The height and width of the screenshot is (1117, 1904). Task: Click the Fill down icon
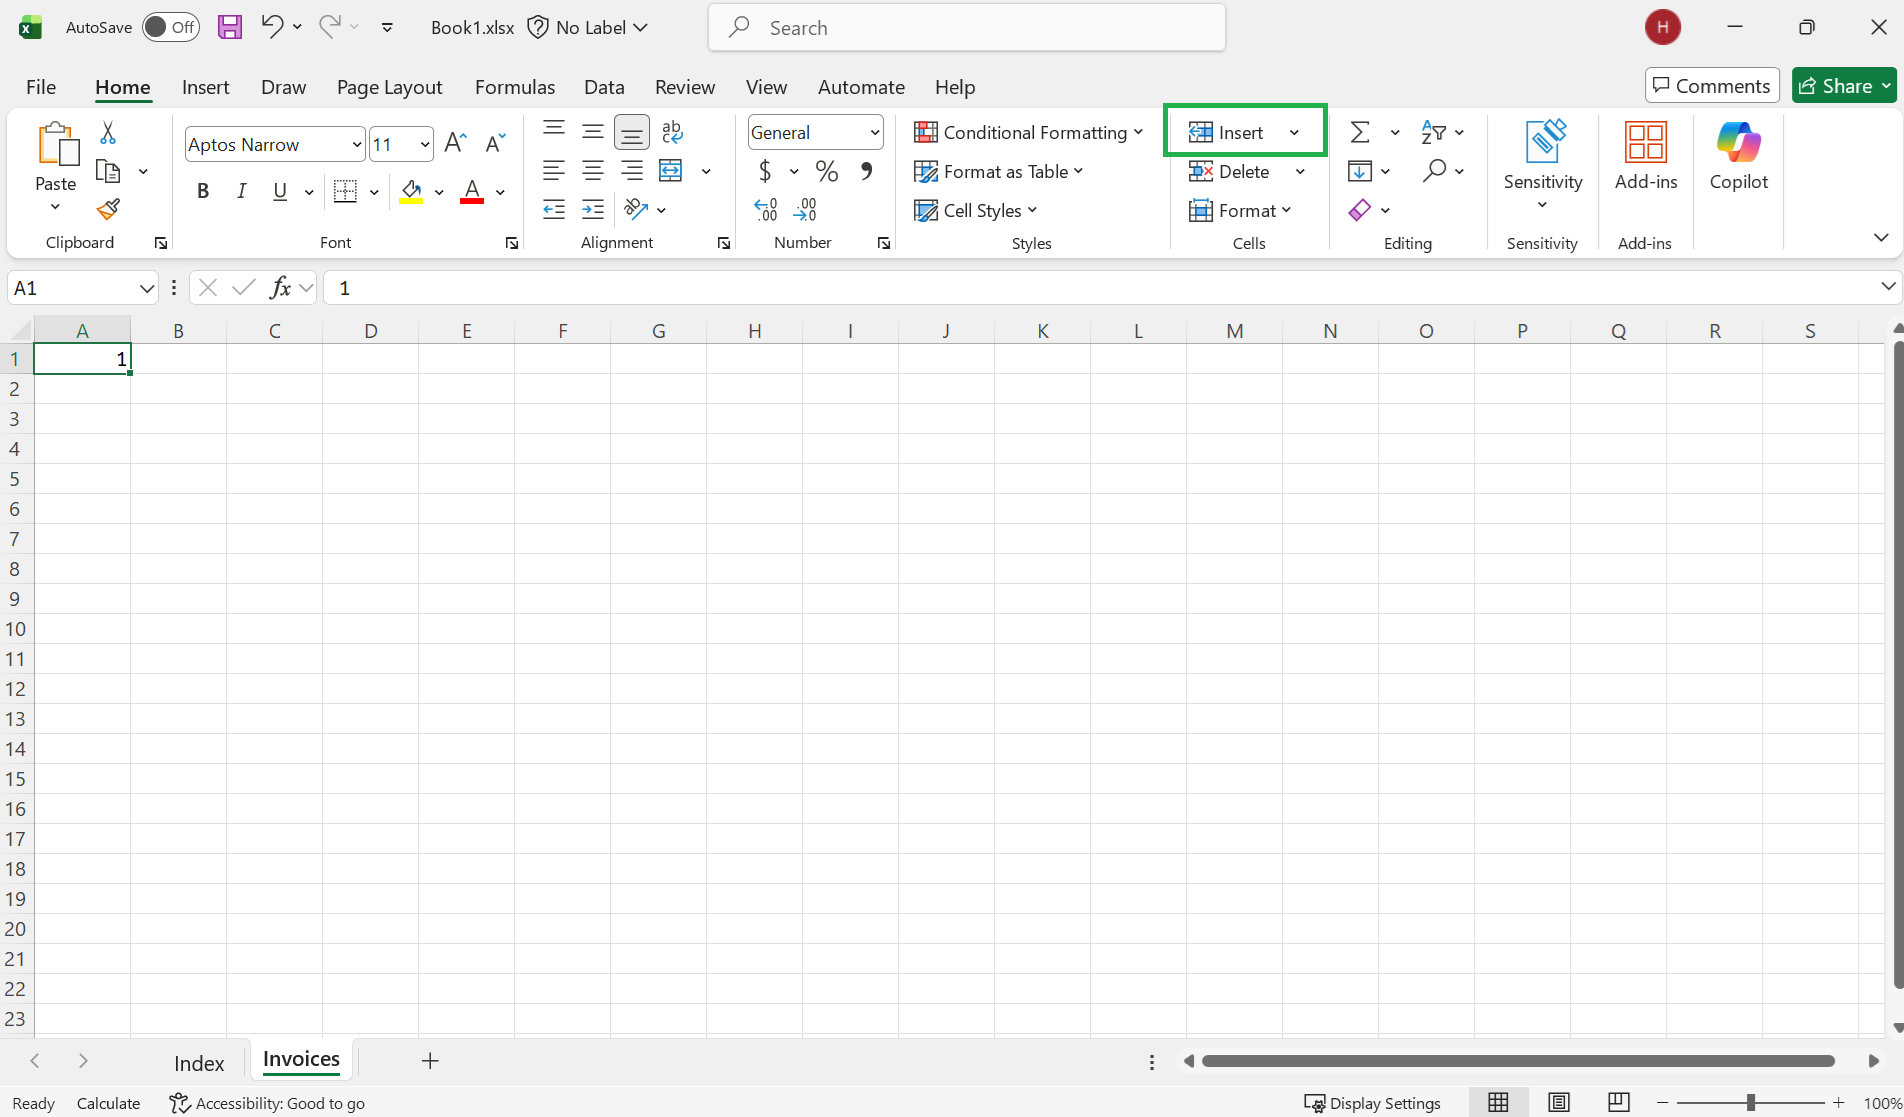click(x=1360, y=171)
